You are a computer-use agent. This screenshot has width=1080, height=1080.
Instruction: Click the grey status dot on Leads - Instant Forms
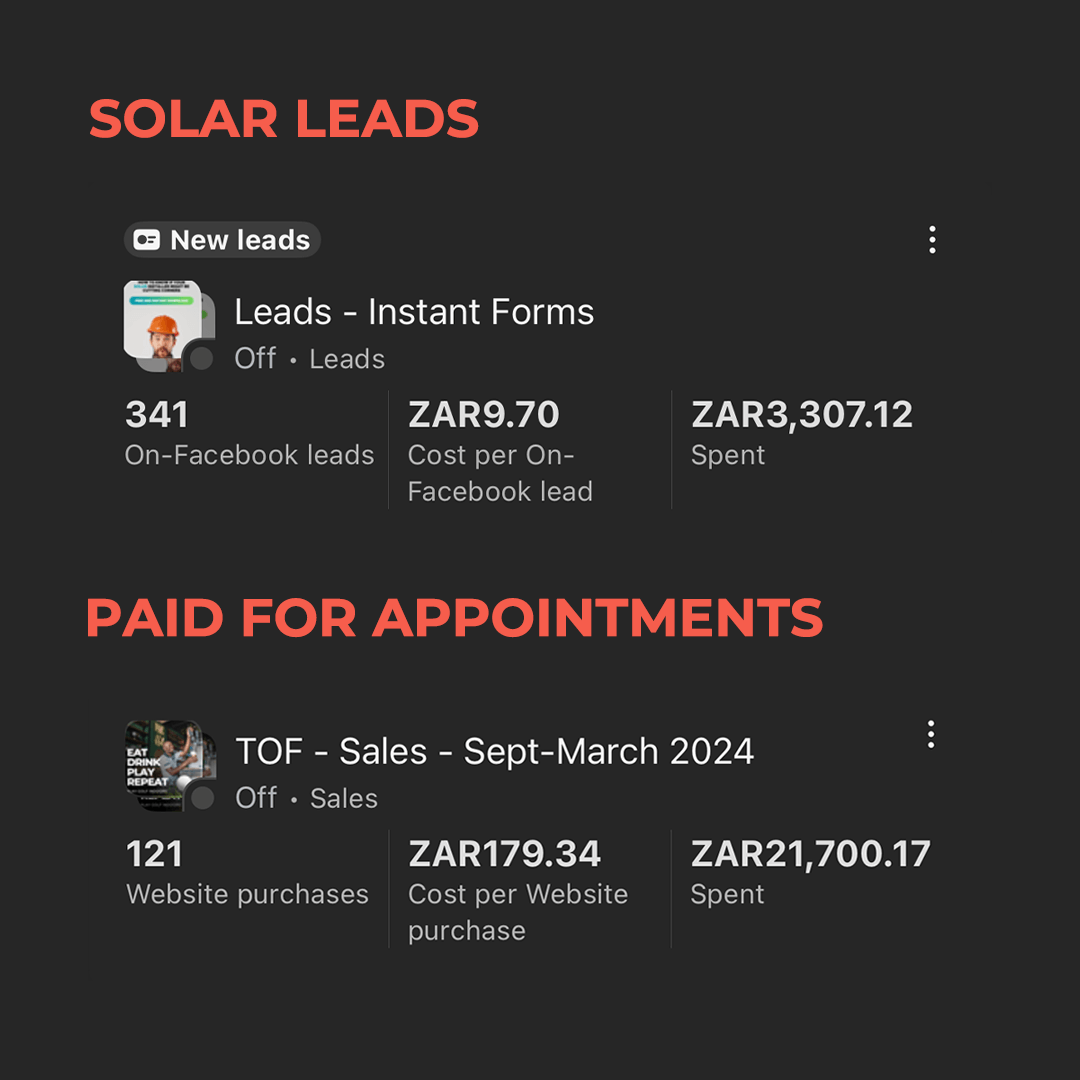click(202, 358)
